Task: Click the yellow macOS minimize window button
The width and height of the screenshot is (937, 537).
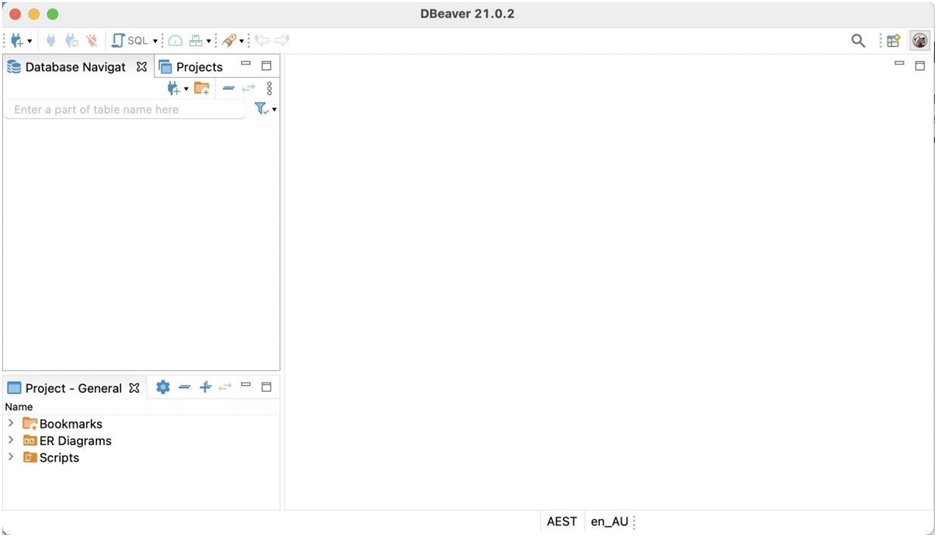Action: click(x=34, y=14)
